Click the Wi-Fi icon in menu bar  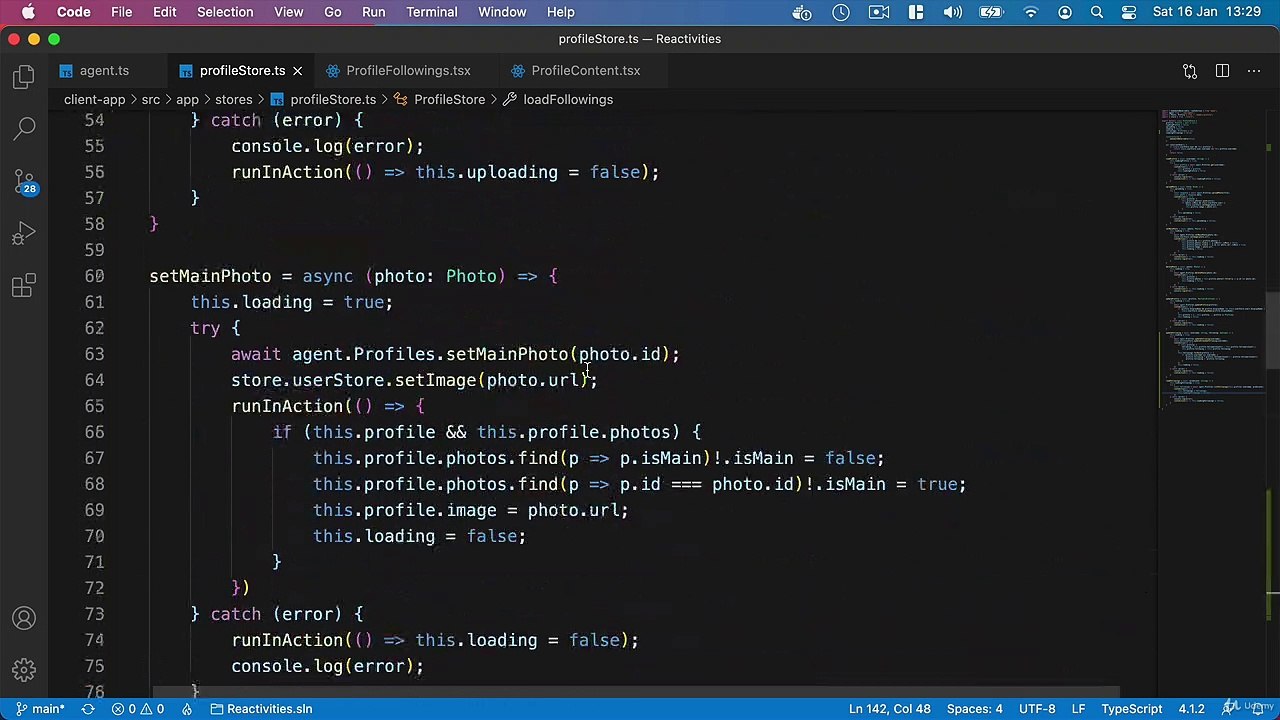click(x=1031, y=12)
